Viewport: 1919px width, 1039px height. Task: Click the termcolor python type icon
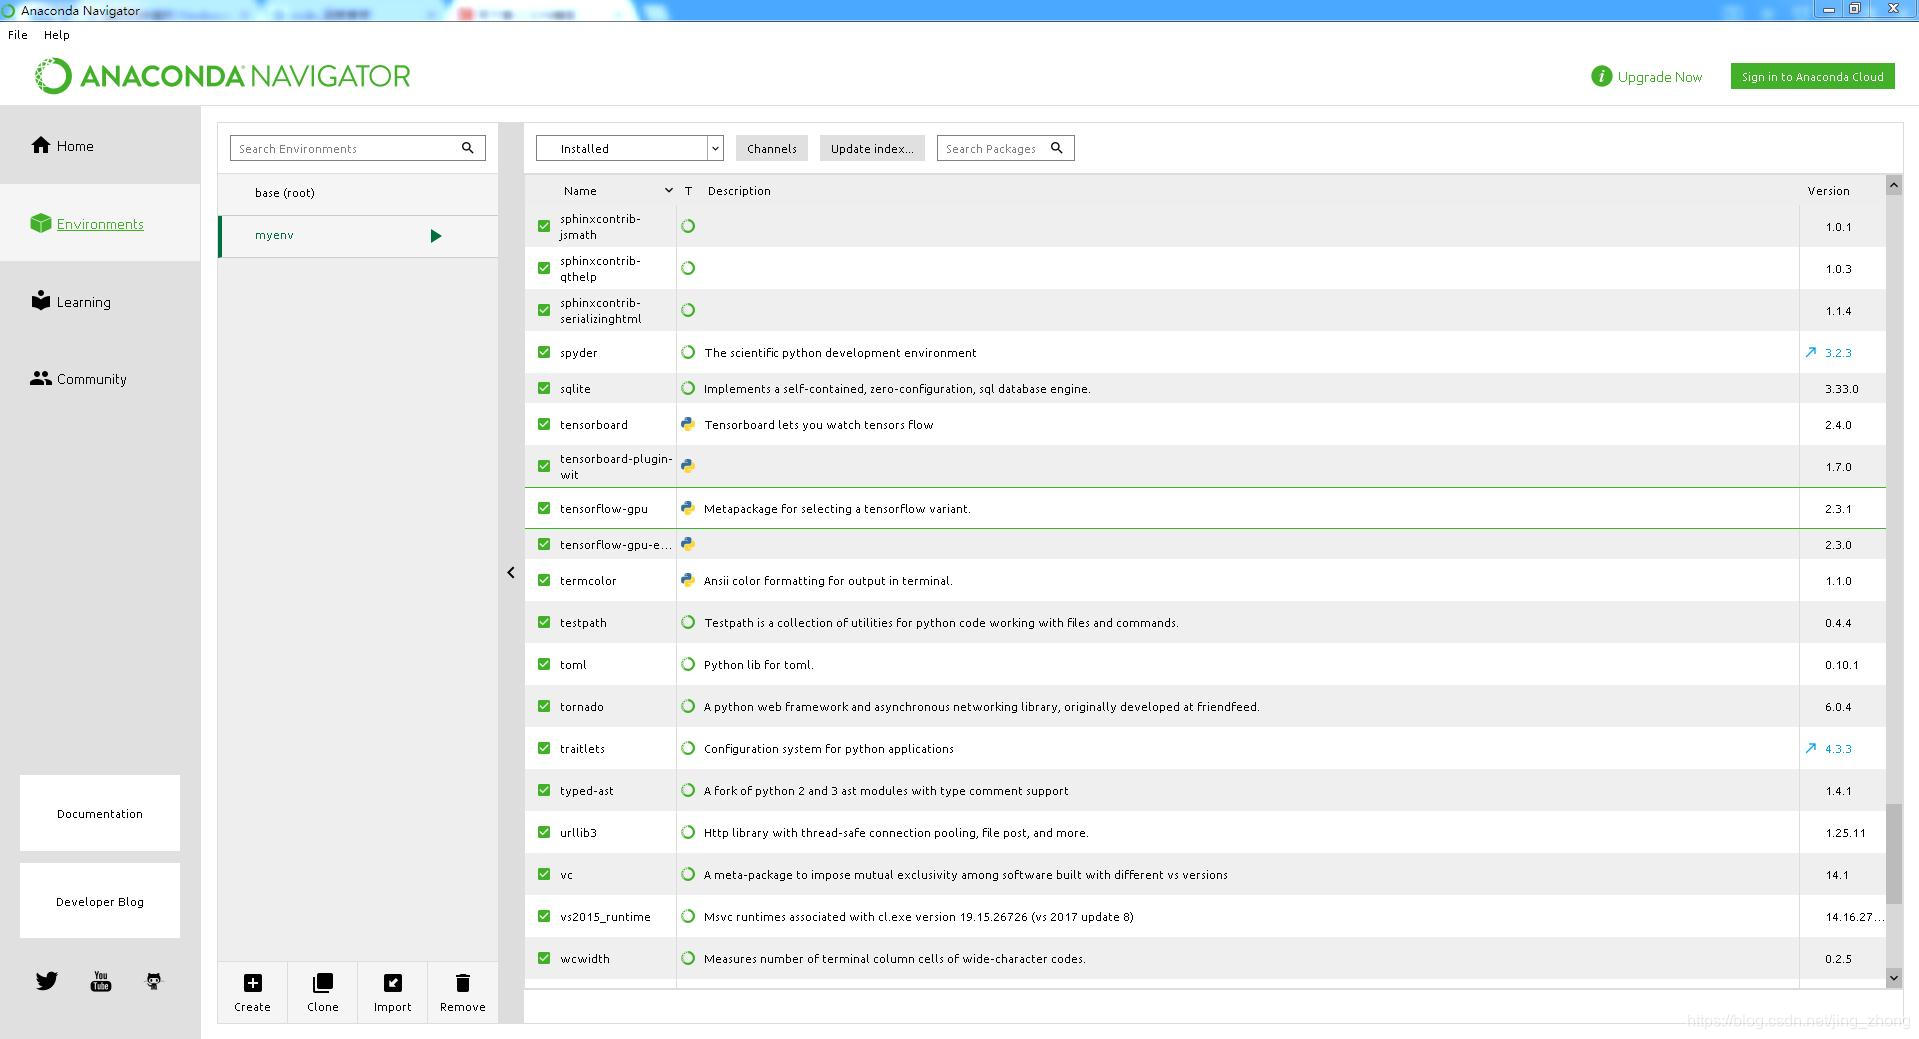point(688,580)
